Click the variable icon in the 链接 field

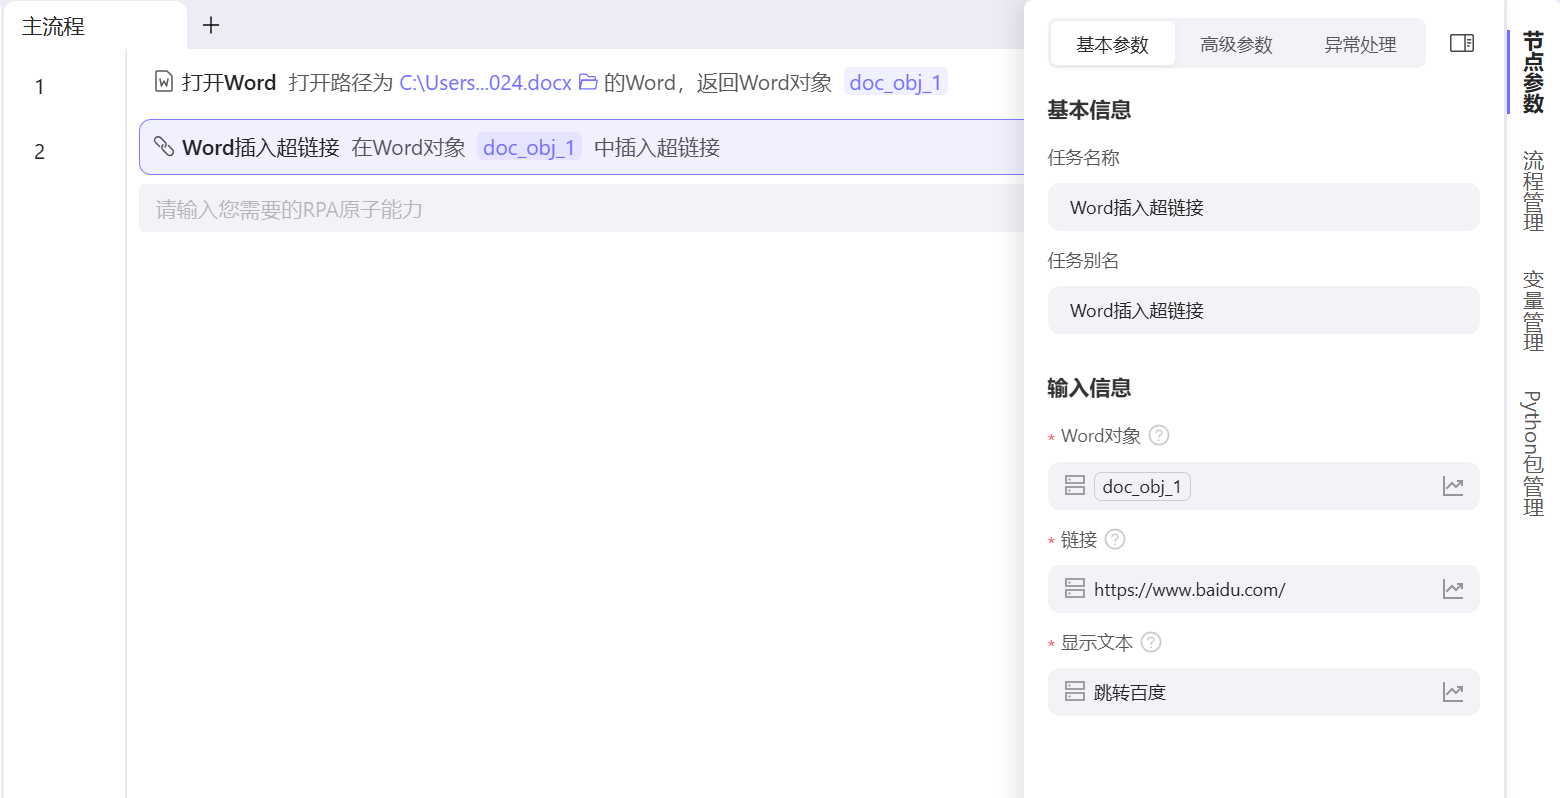click(1074, 588)
